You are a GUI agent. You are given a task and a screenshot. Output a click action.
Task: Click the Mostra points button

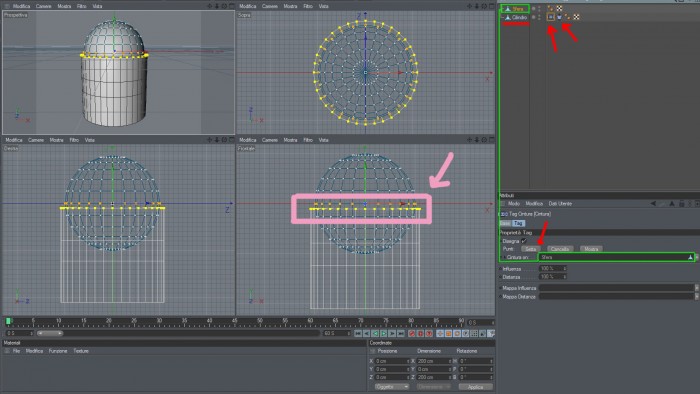click(591, 249)
